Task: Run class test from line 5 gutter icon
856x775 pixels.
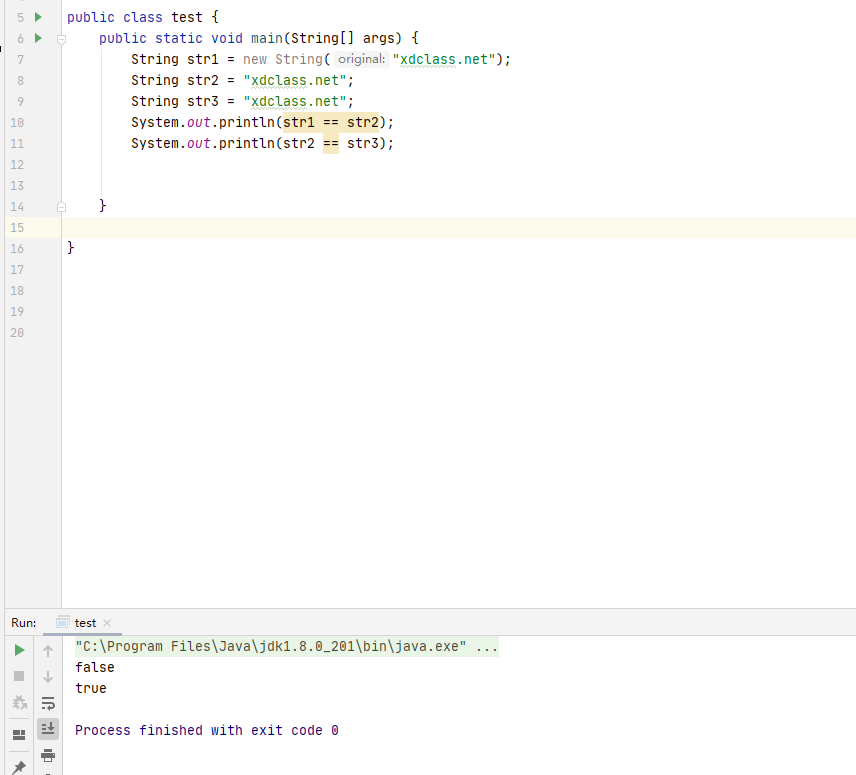Action: (38, 17)
